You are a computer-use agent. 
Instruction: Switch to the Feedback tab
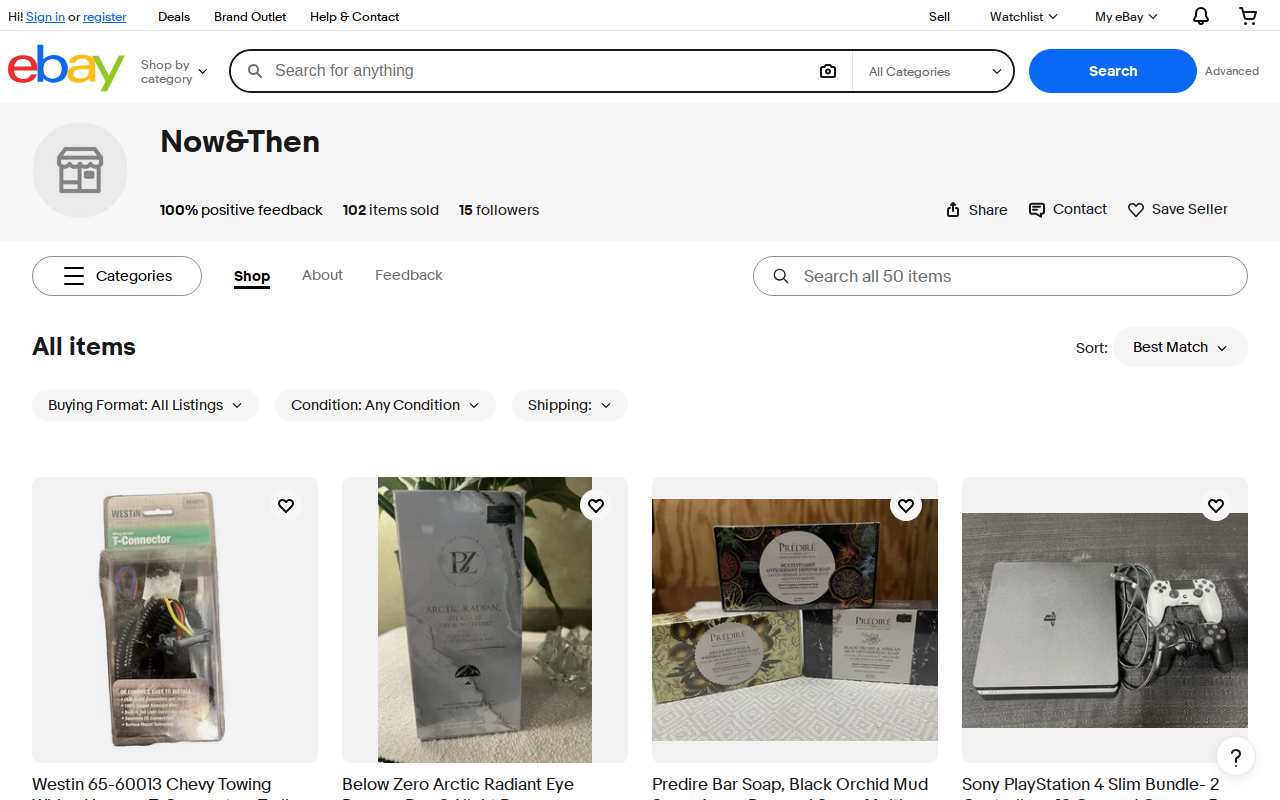408,275
